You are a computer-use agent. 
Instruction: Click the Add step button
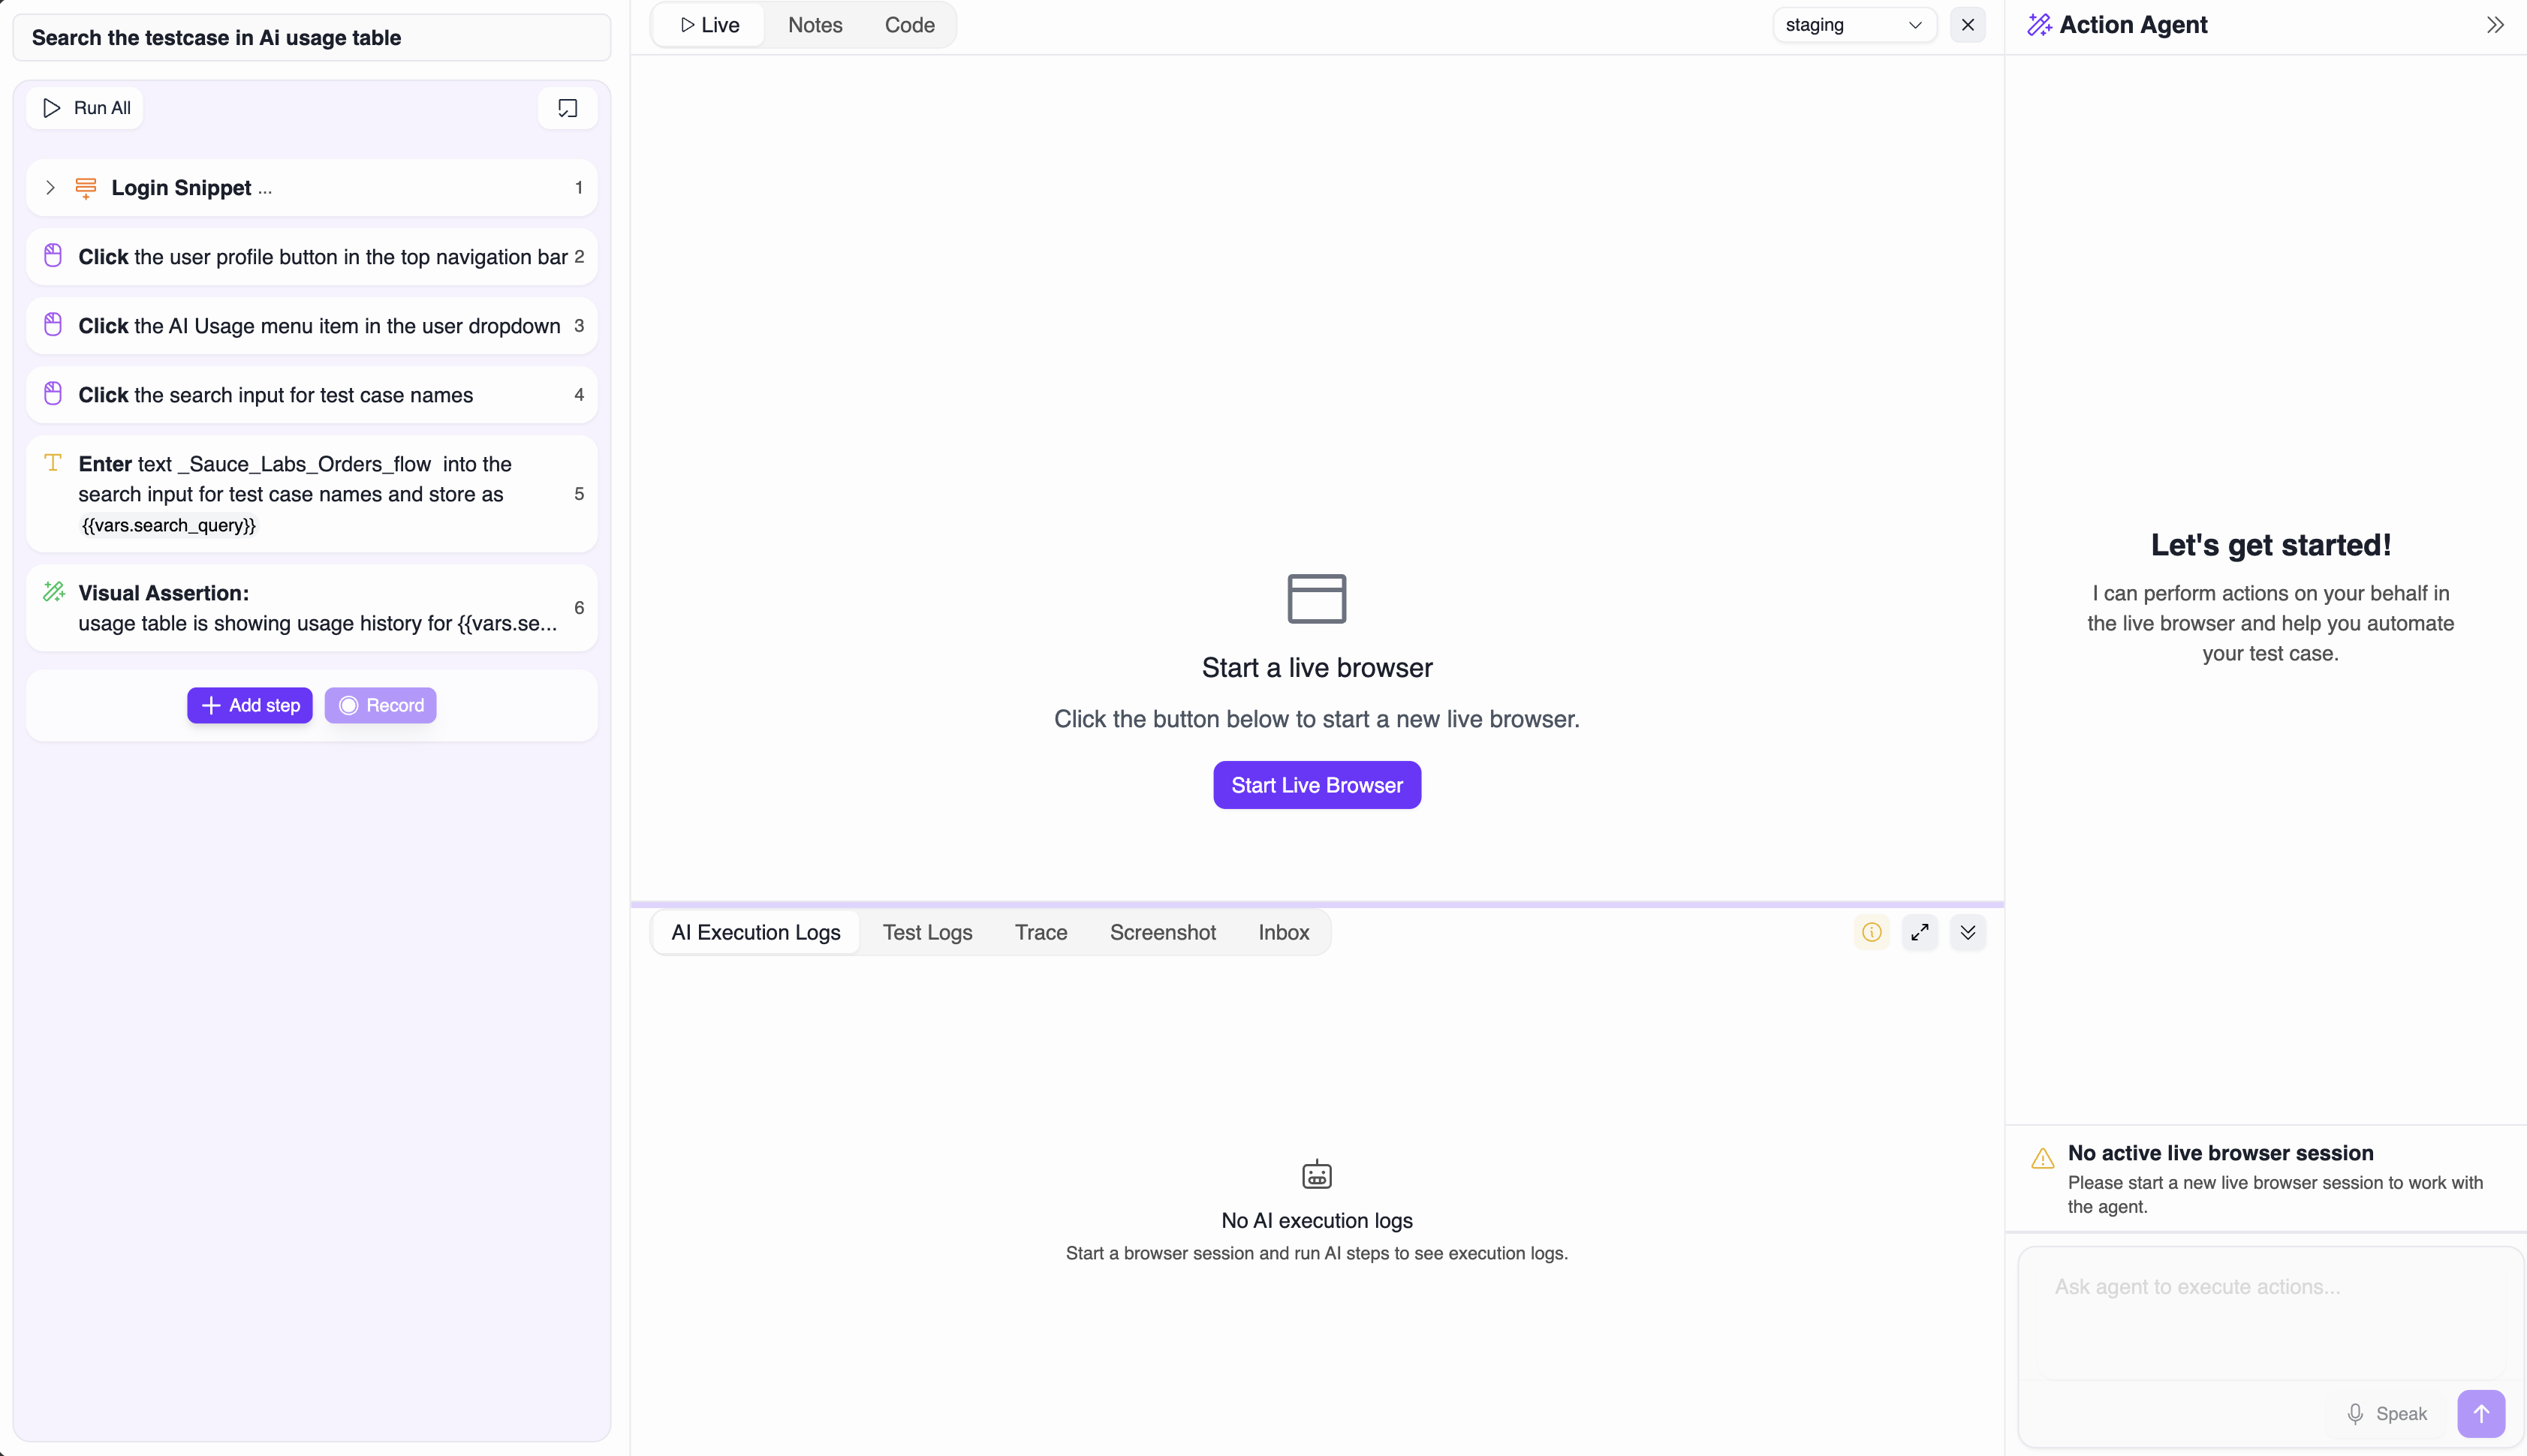249,705
